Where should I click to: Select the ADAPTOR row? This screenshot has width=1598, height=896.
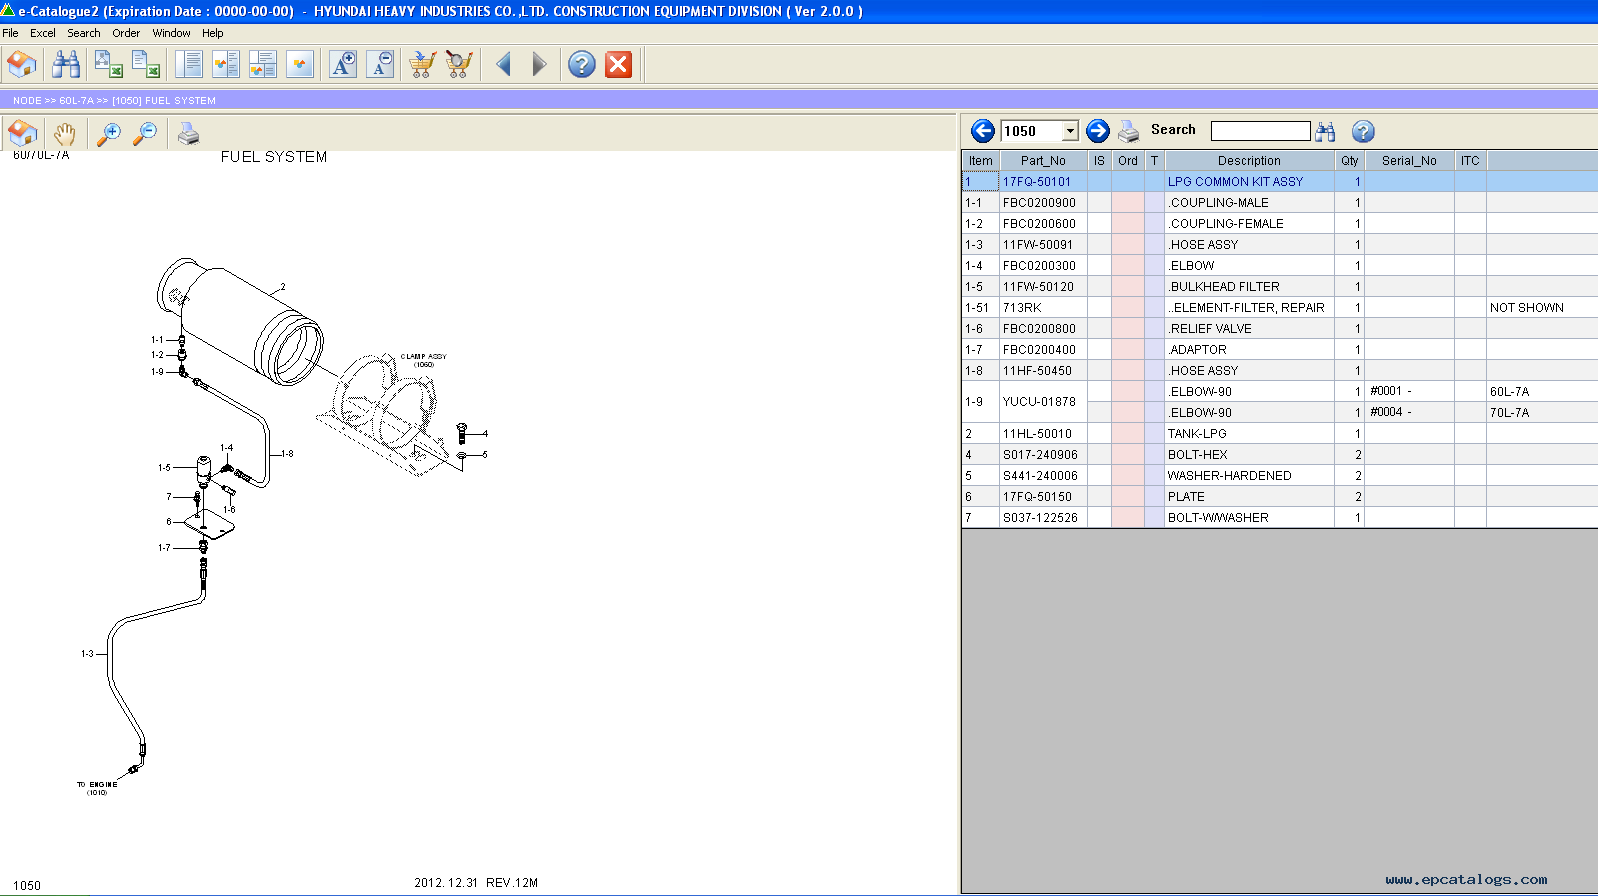click(1279, 350)
